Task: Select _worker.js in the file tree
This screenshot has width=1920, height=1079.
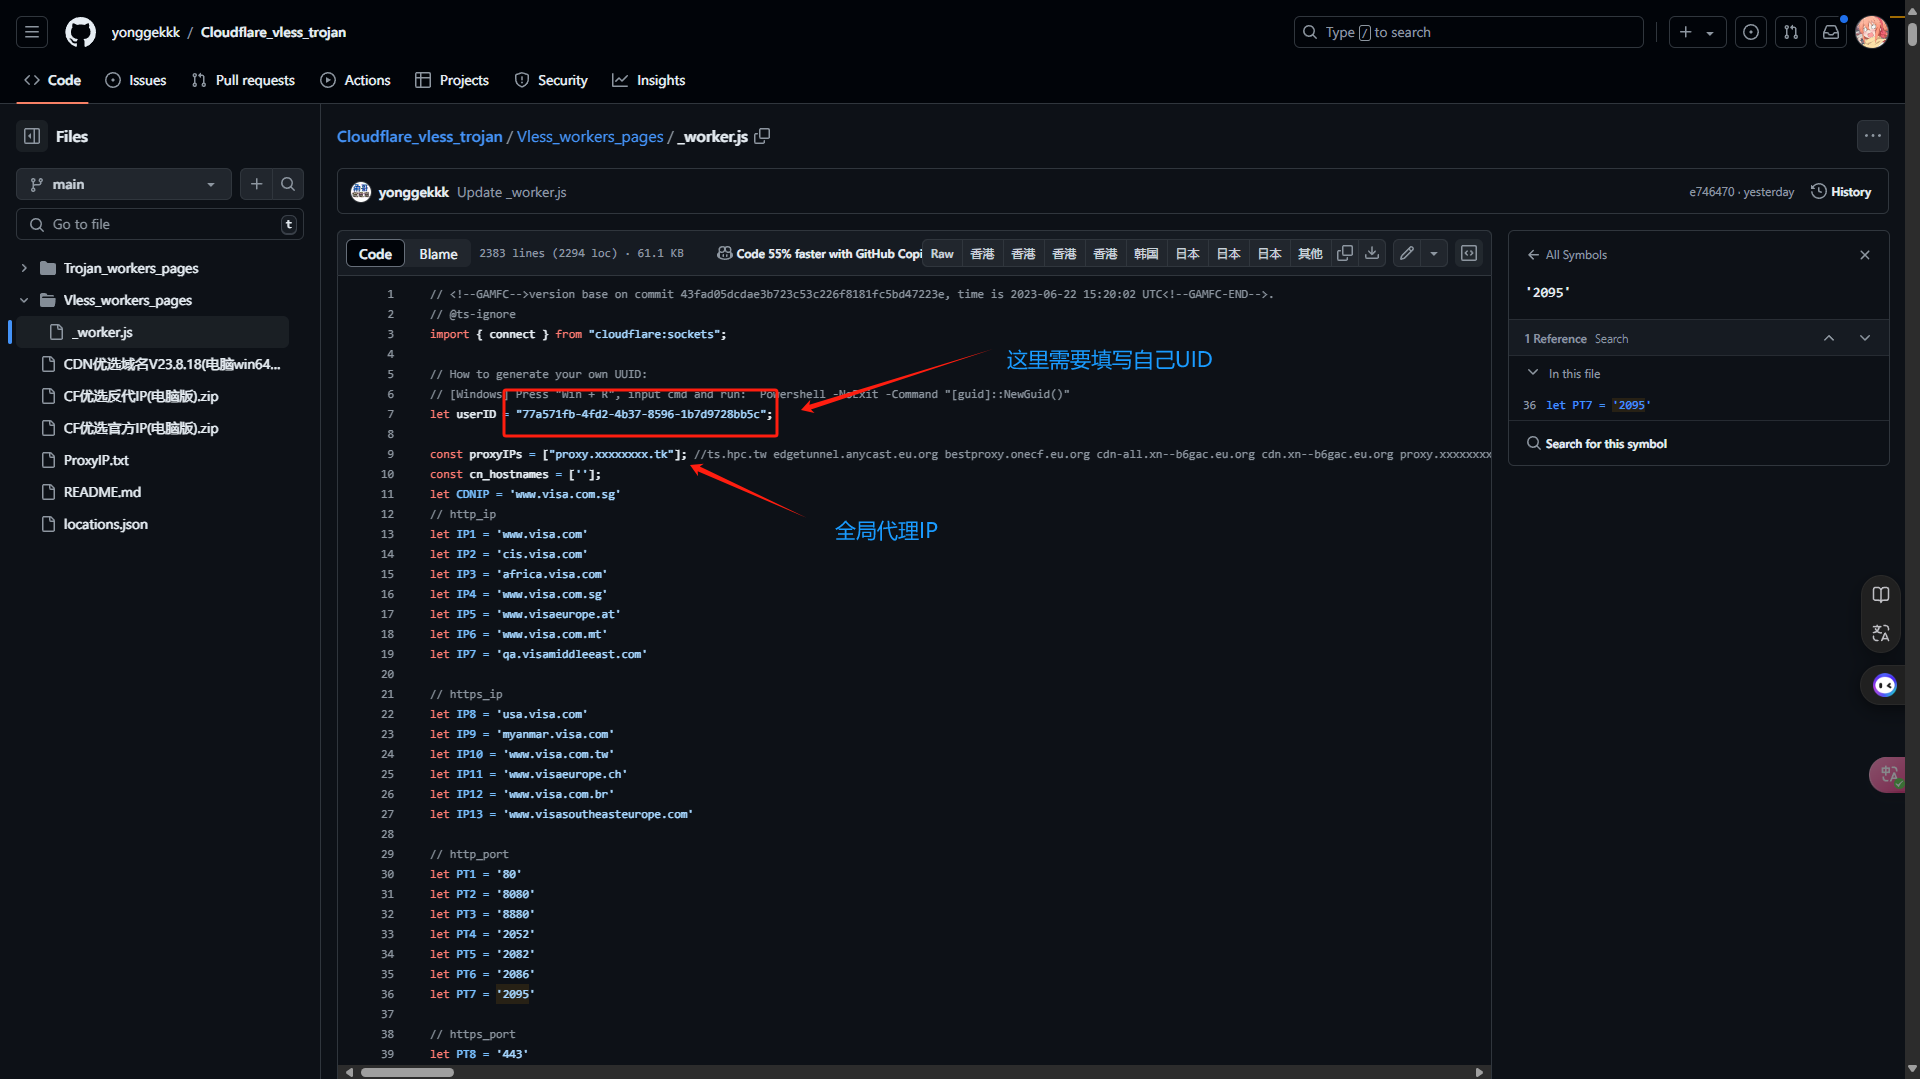Action: (x=152, y=332)
